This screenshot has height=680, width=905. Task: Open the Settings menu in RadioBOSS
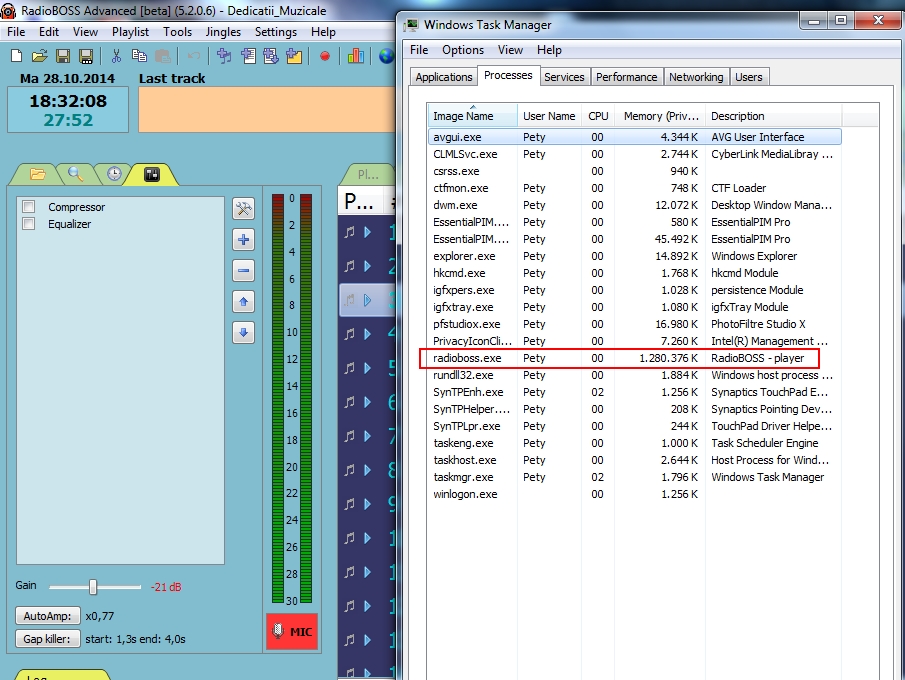(276, 32)
